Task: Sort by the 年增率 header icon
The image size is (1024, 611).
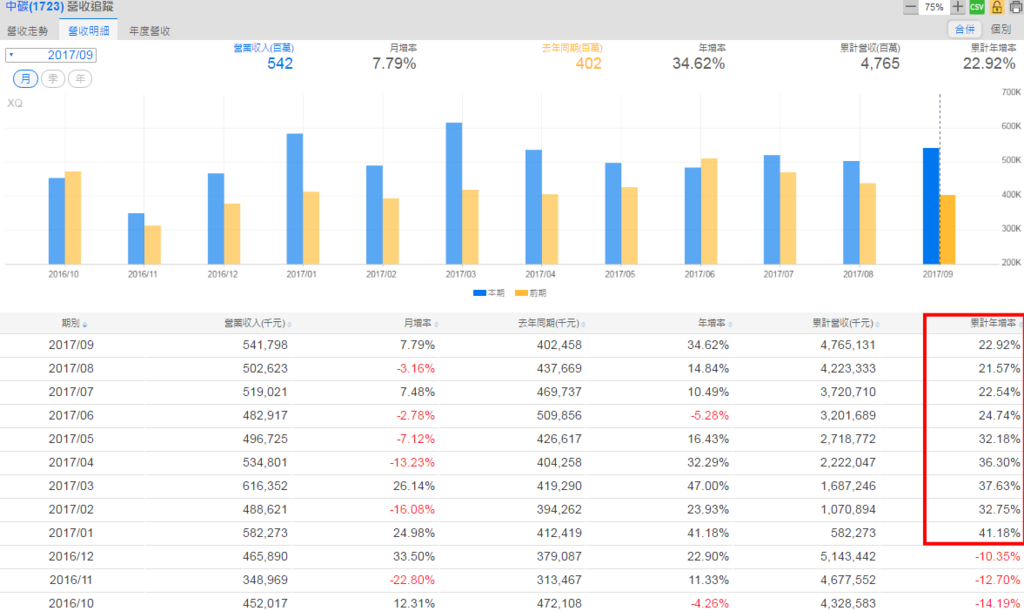Action: pyautogui.click(x=730, y=324)
